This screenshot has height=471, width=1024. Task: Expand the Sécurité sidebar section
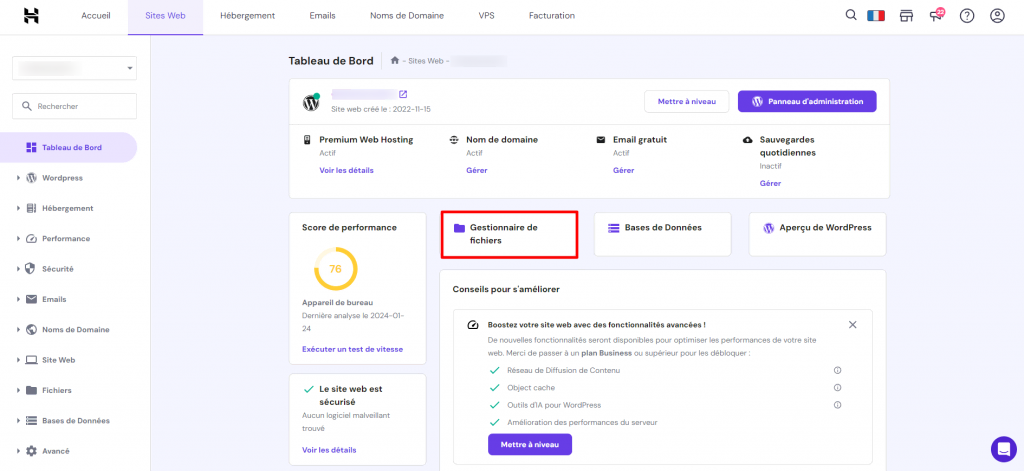(57, 269)
